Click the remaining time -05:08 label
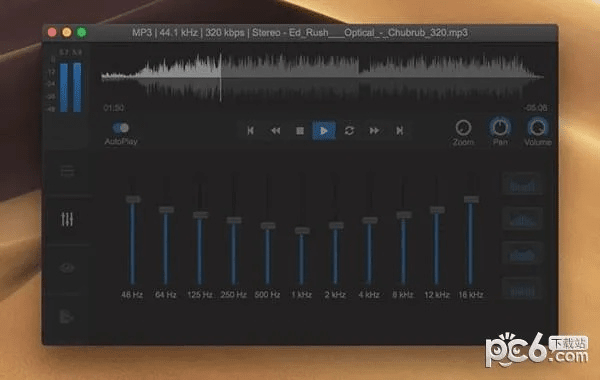 point(536,108)
